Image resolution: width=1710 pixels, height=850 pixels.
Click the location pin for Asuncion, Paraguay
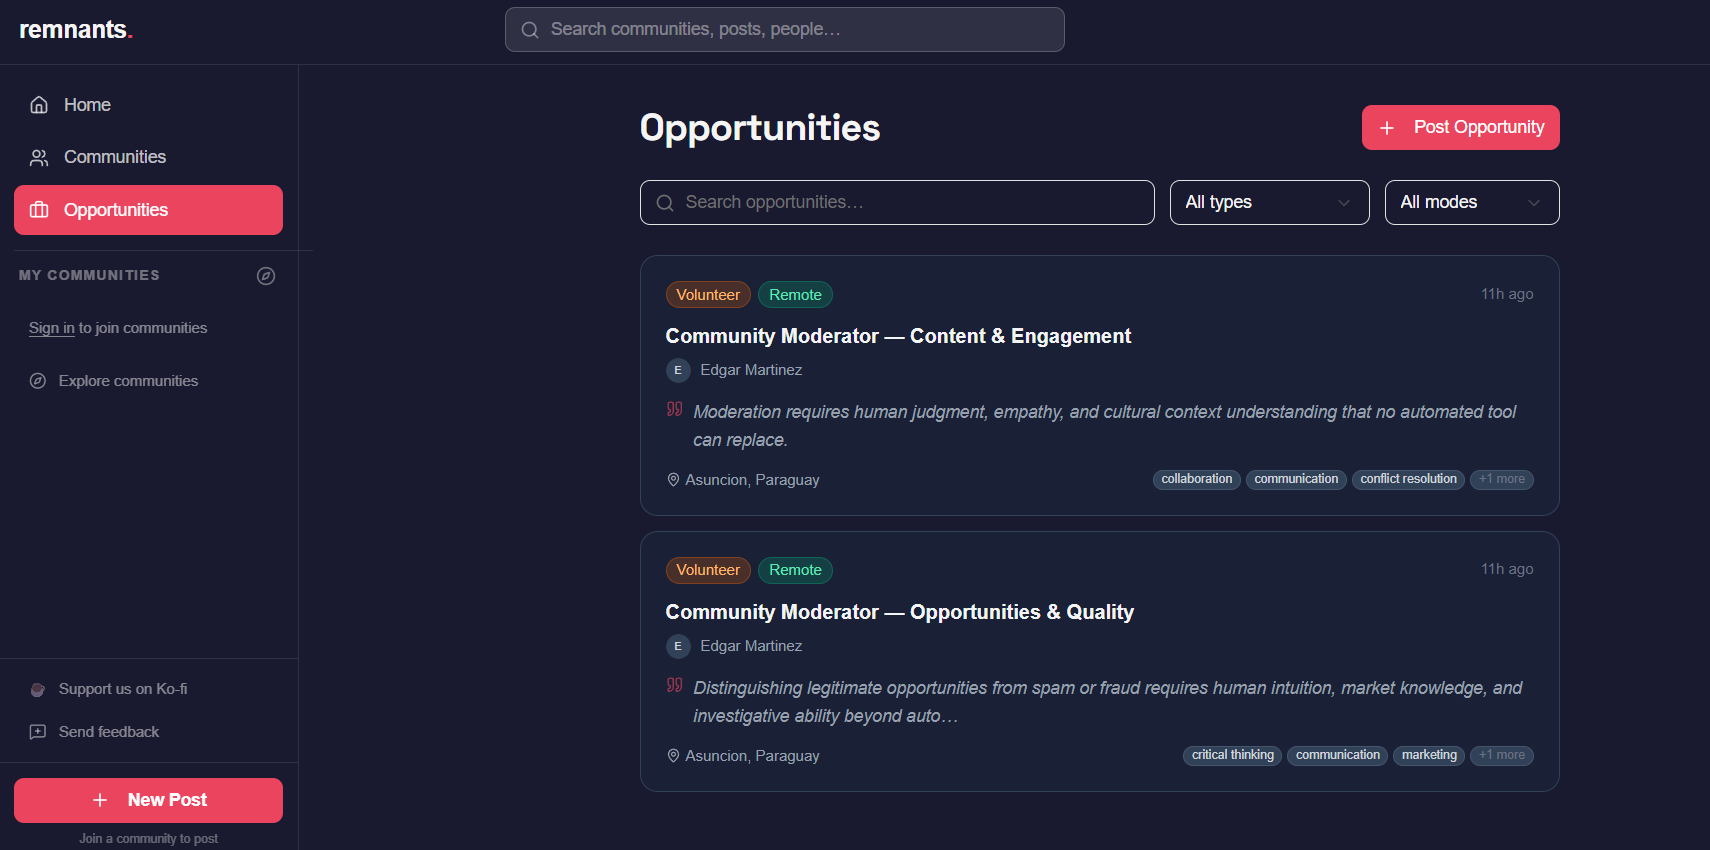(673, 479)
